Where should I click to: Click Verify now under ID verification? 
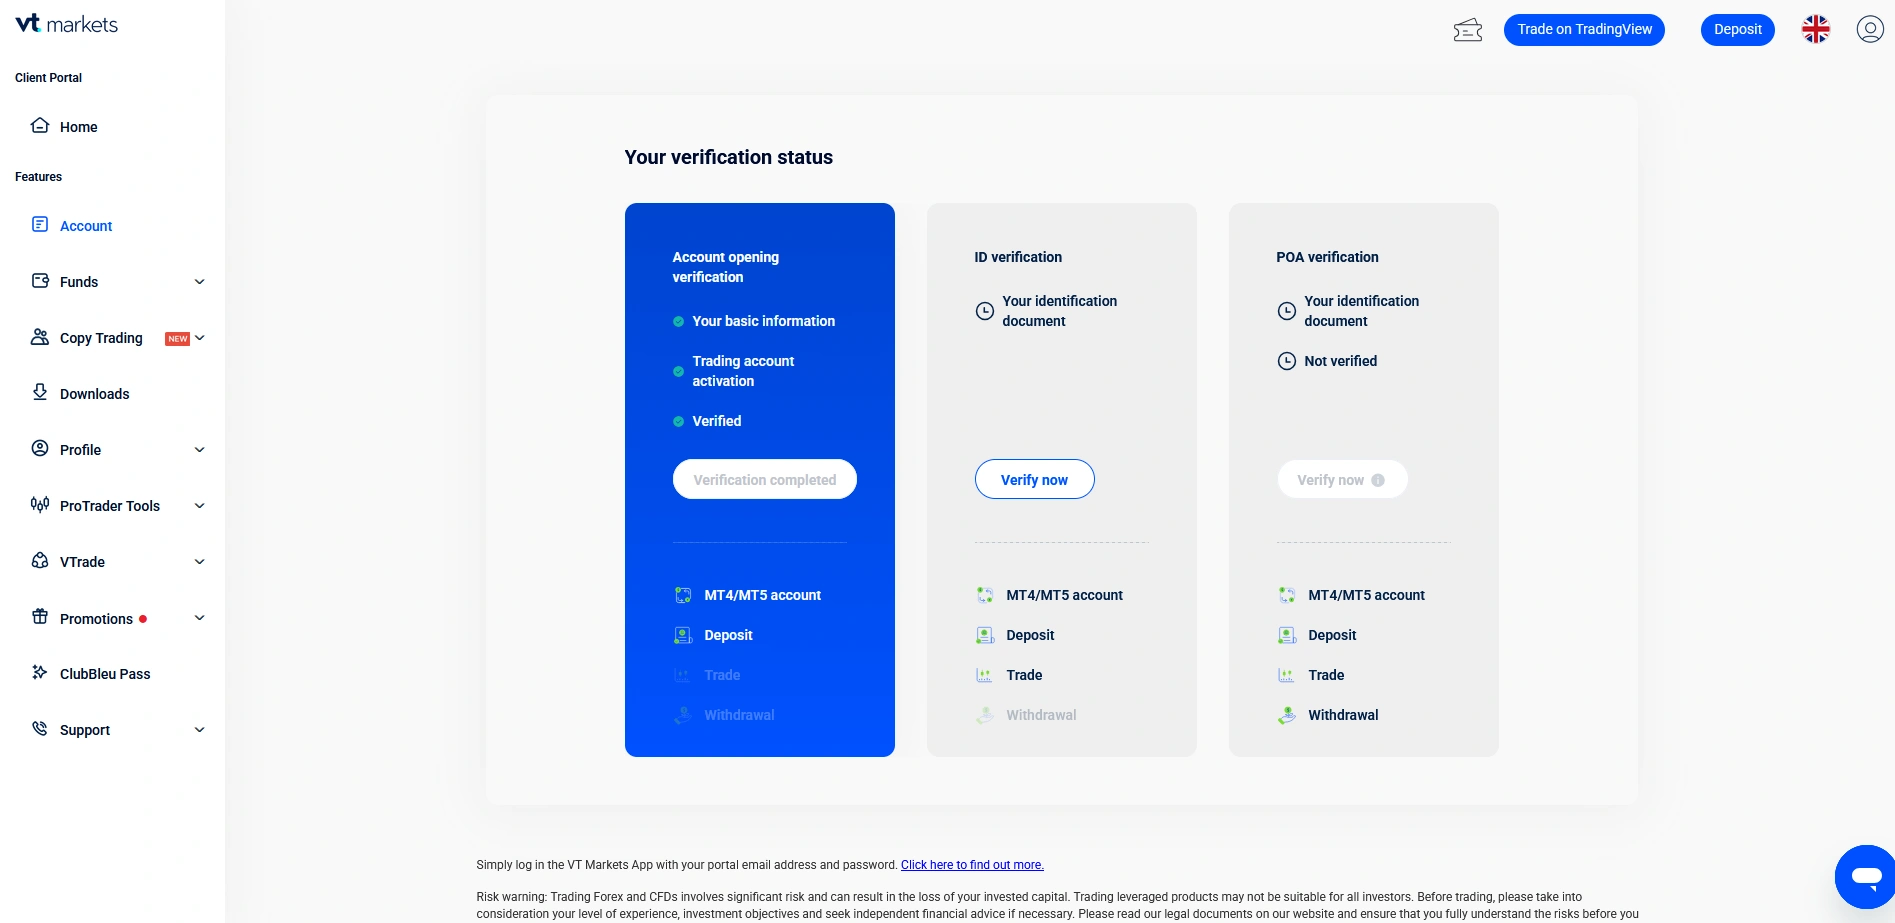point(1034,480)
